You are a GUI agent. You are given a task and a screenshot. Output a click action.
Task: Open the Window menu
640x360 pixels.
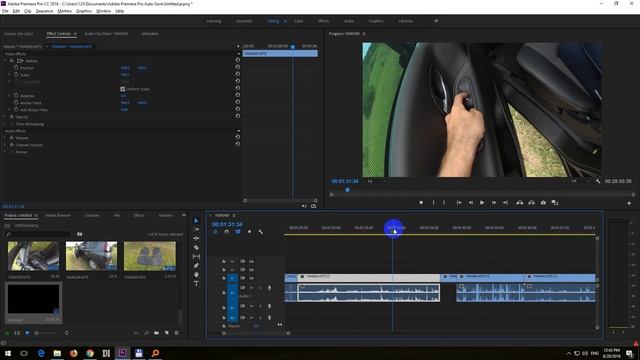(x=104, y=11)
